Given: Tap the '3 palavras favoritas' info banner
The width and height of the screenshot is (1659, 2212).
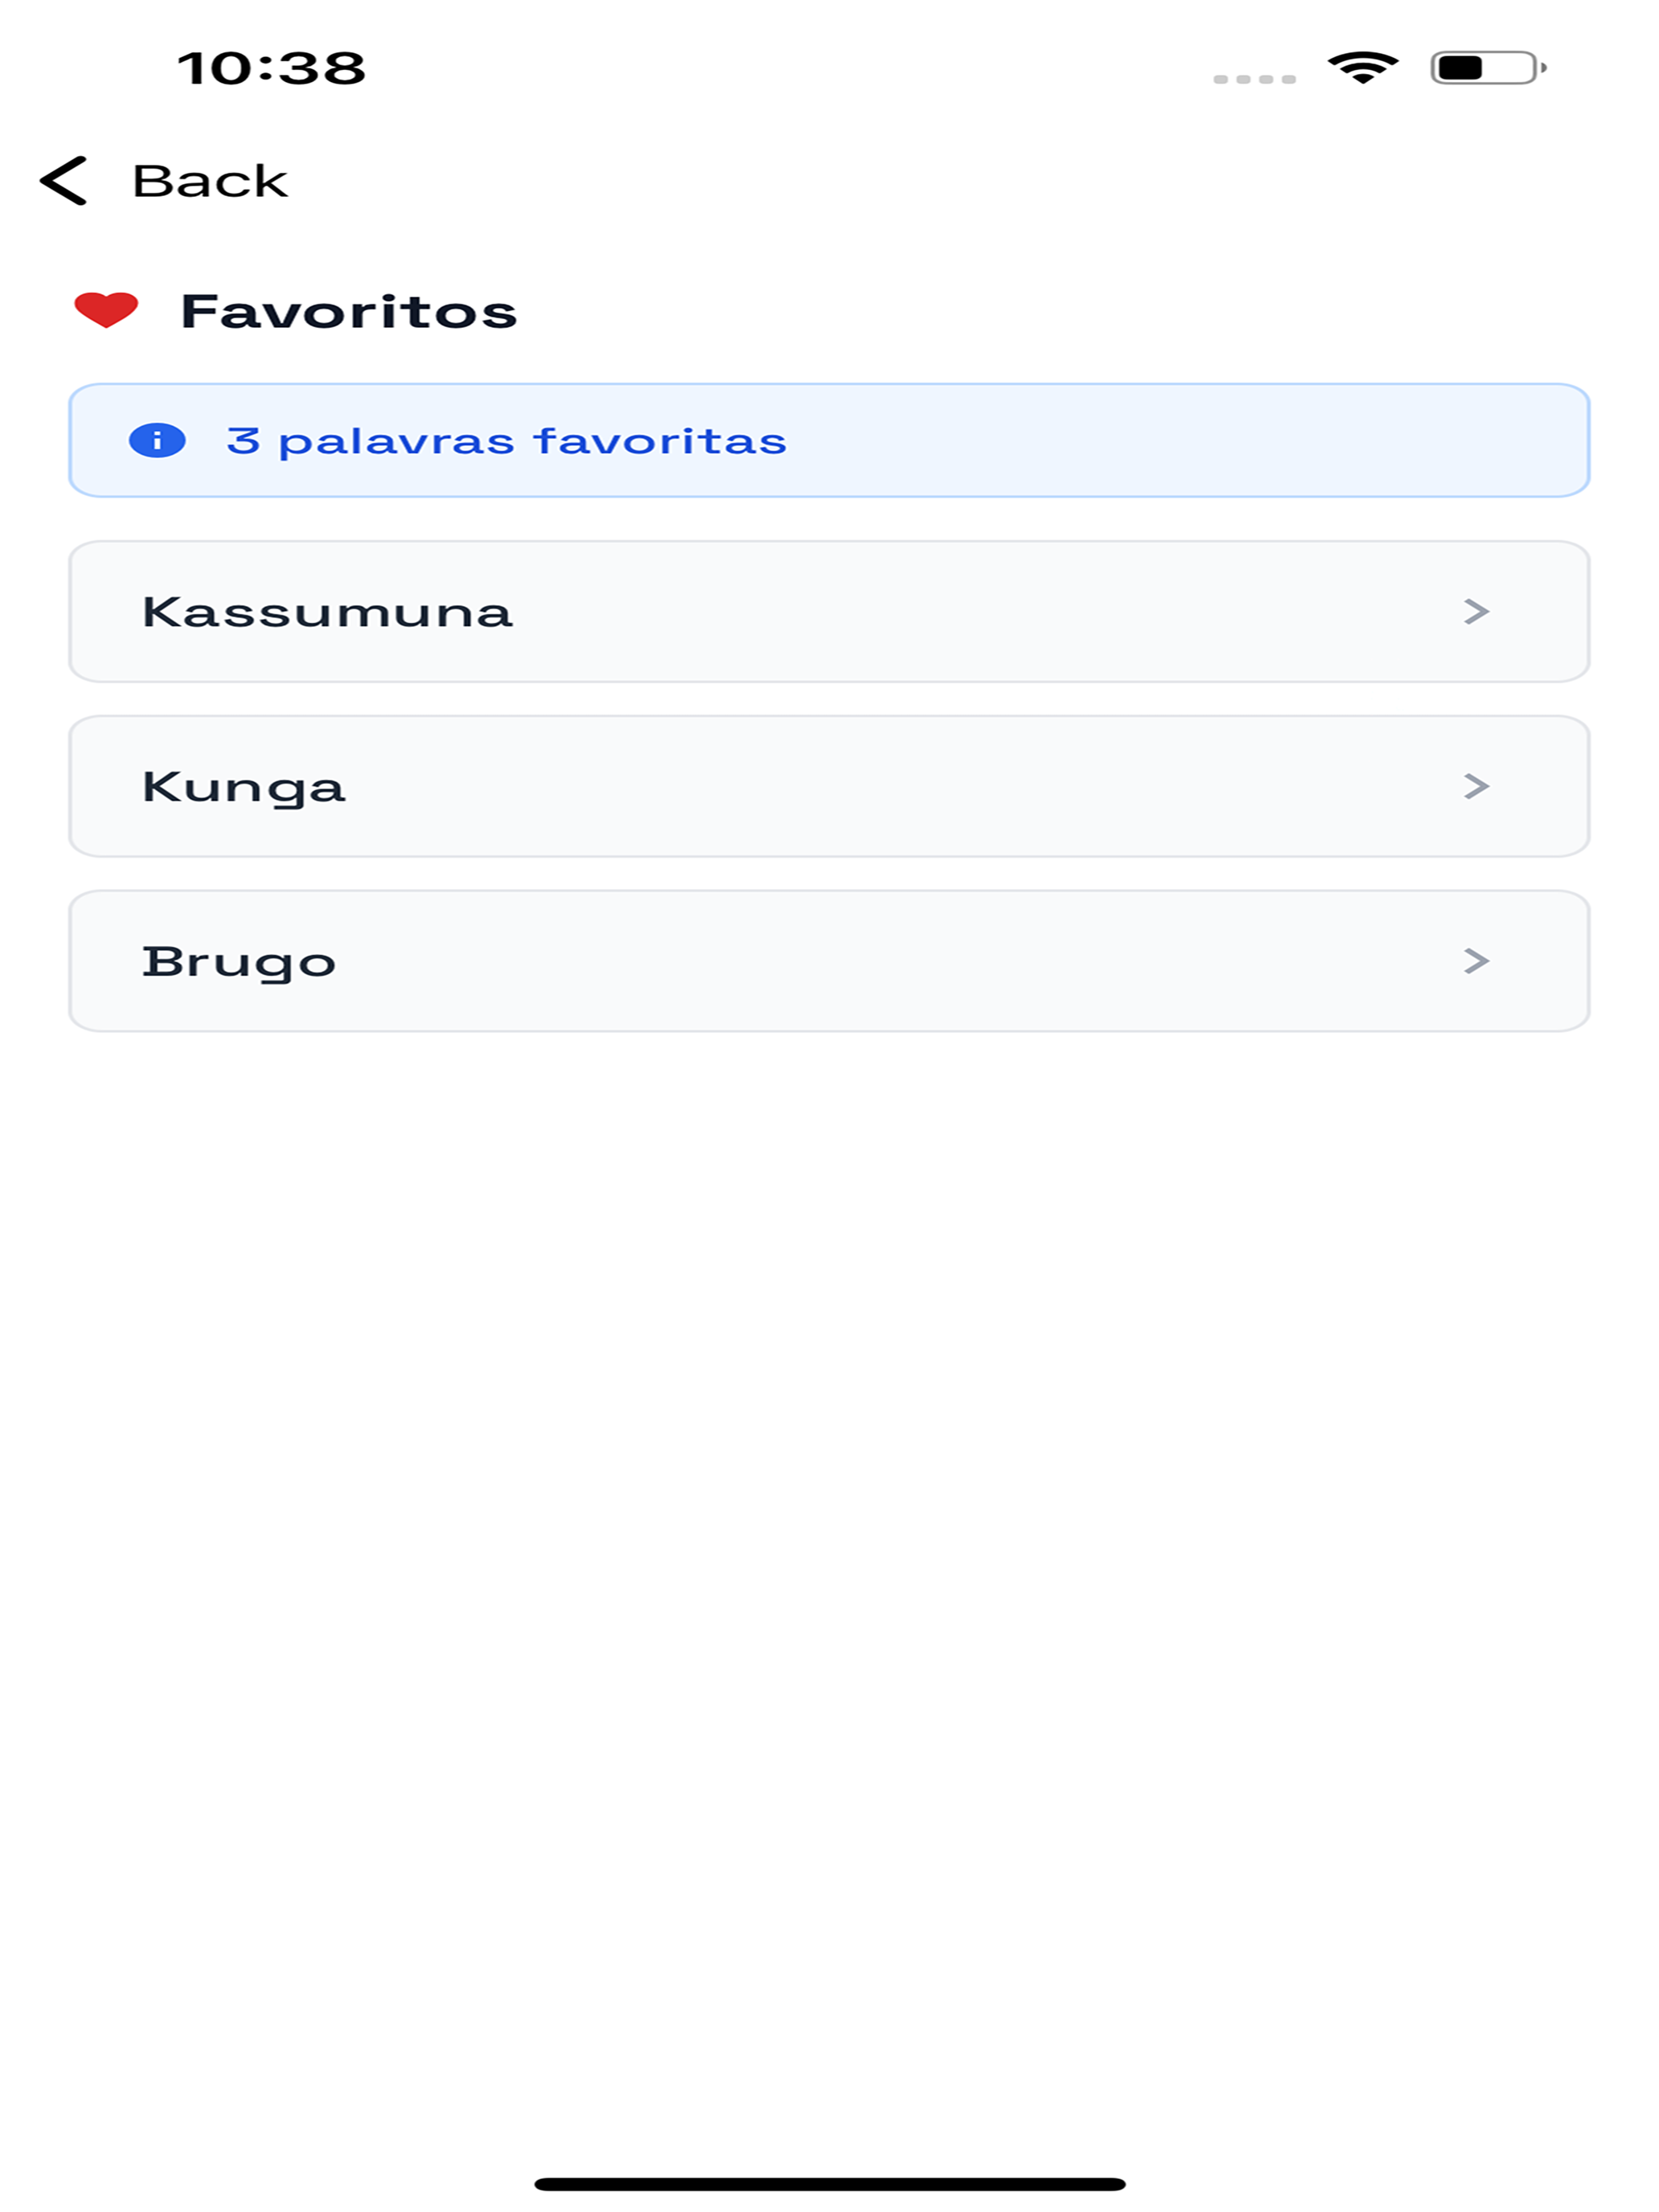Looking at the screenshot, I should coord(829,440).
